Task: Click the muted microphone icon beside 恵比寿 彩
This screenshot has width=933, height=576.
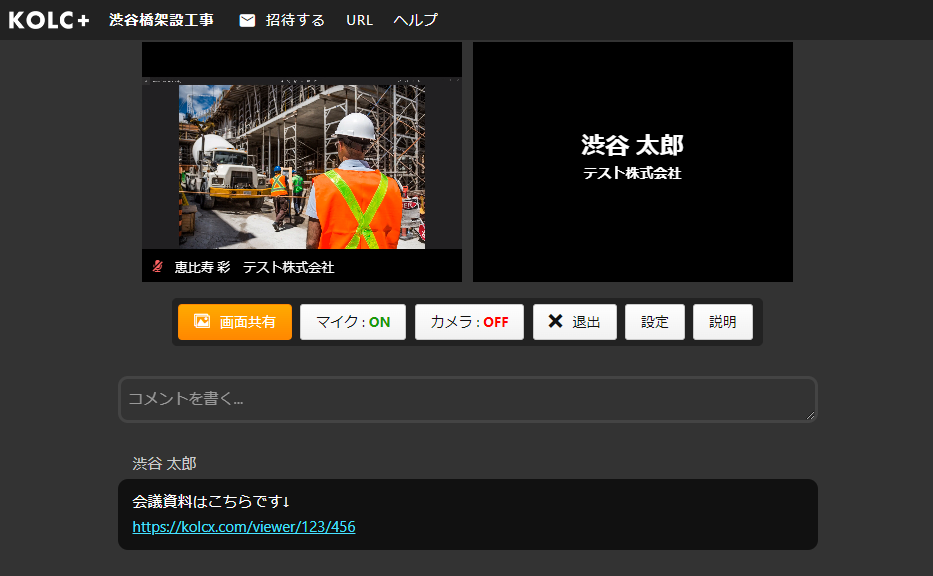Action: tap(157, 267)
